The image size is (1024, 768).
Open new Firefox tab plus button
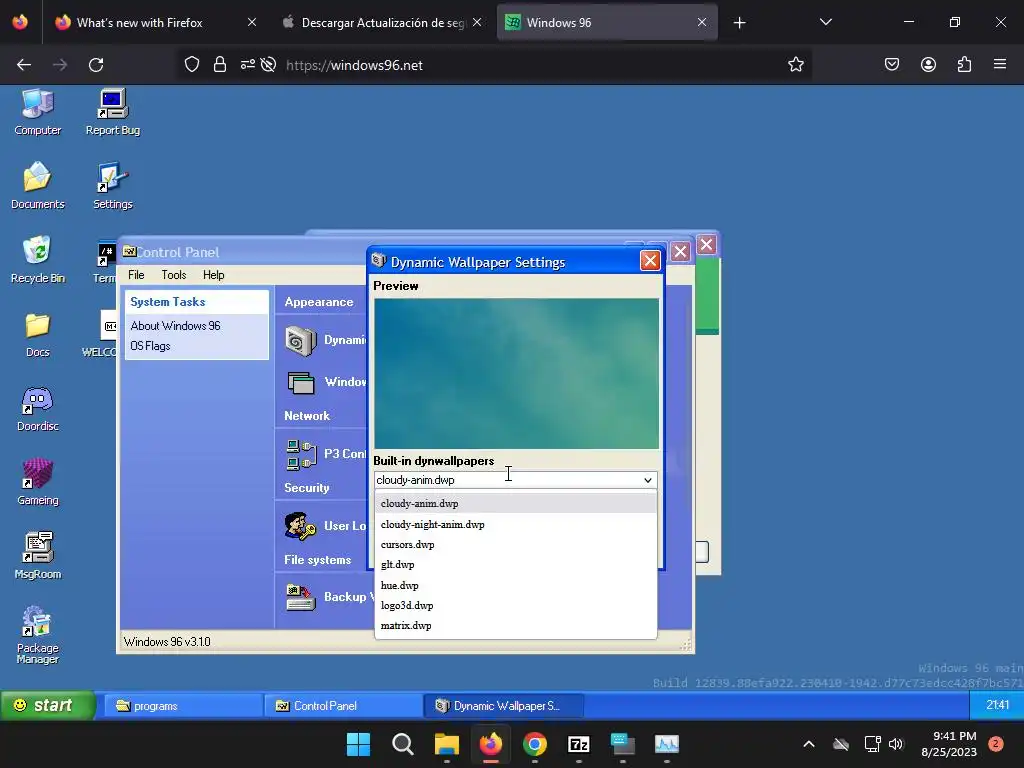(x=739, y=23)
